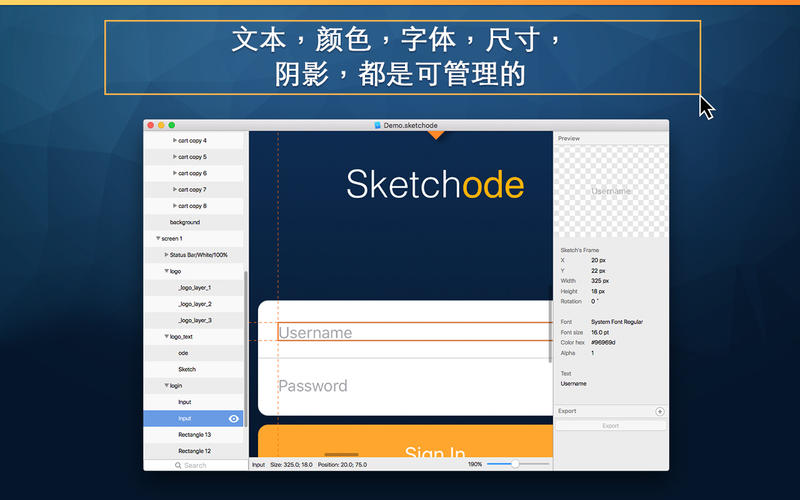Screen dimensions: 800x500
Task: Toggle the eye icon on the highlighted Input layer
Action: coord(234,419)
